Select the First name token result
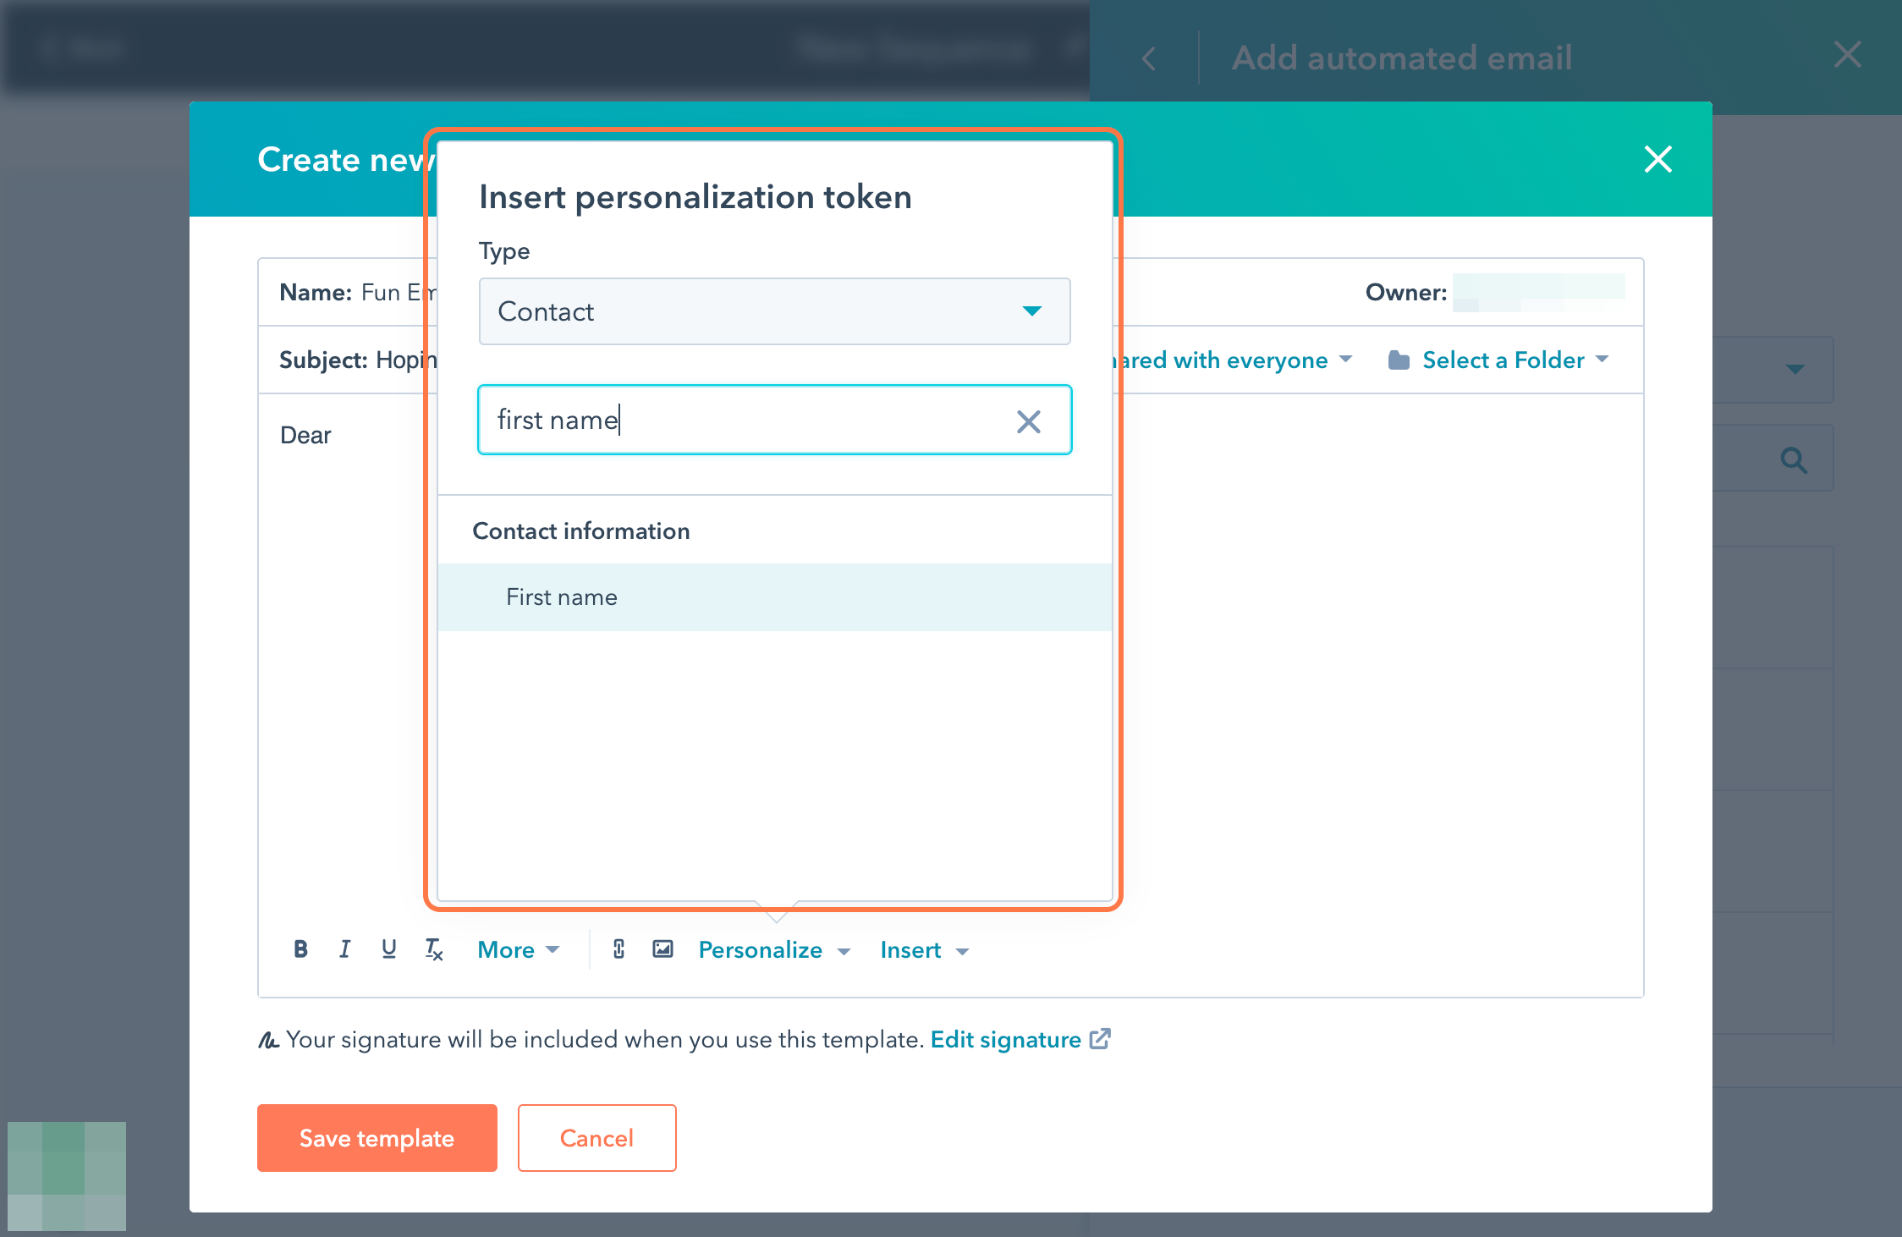Viewport: 1902px width, 1237px height. click(774, 597)
